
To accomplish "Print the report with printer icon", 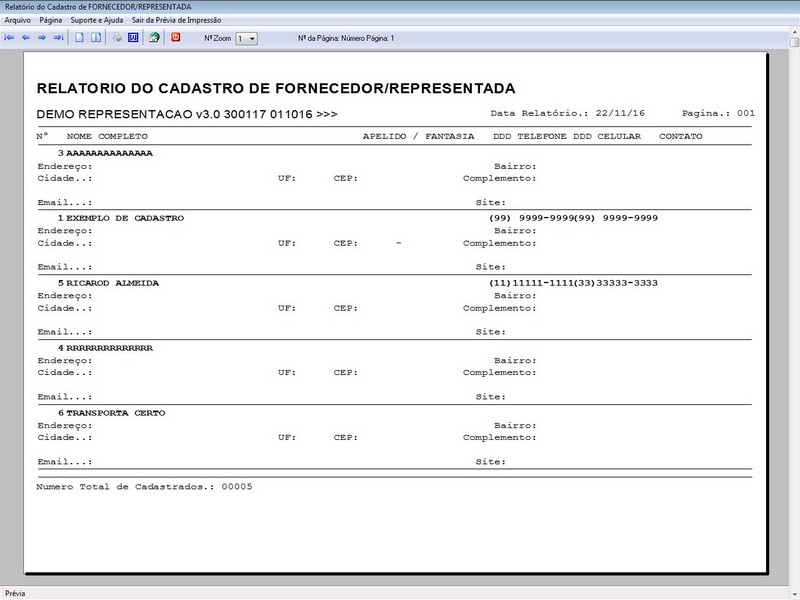I will tap(117, 38).
